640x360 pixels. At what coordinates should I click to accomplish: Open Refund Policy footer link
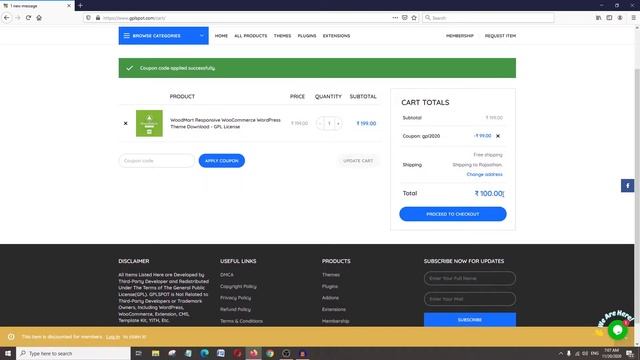tap(236, 309)
